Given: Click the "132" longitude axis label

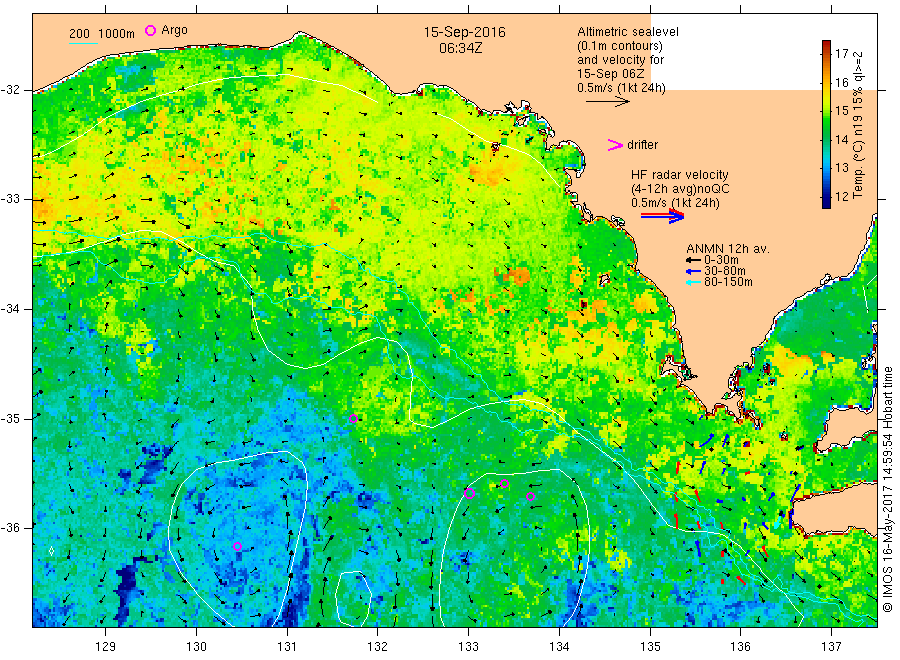Looking at the screenshot, I should tap(378, 646).
